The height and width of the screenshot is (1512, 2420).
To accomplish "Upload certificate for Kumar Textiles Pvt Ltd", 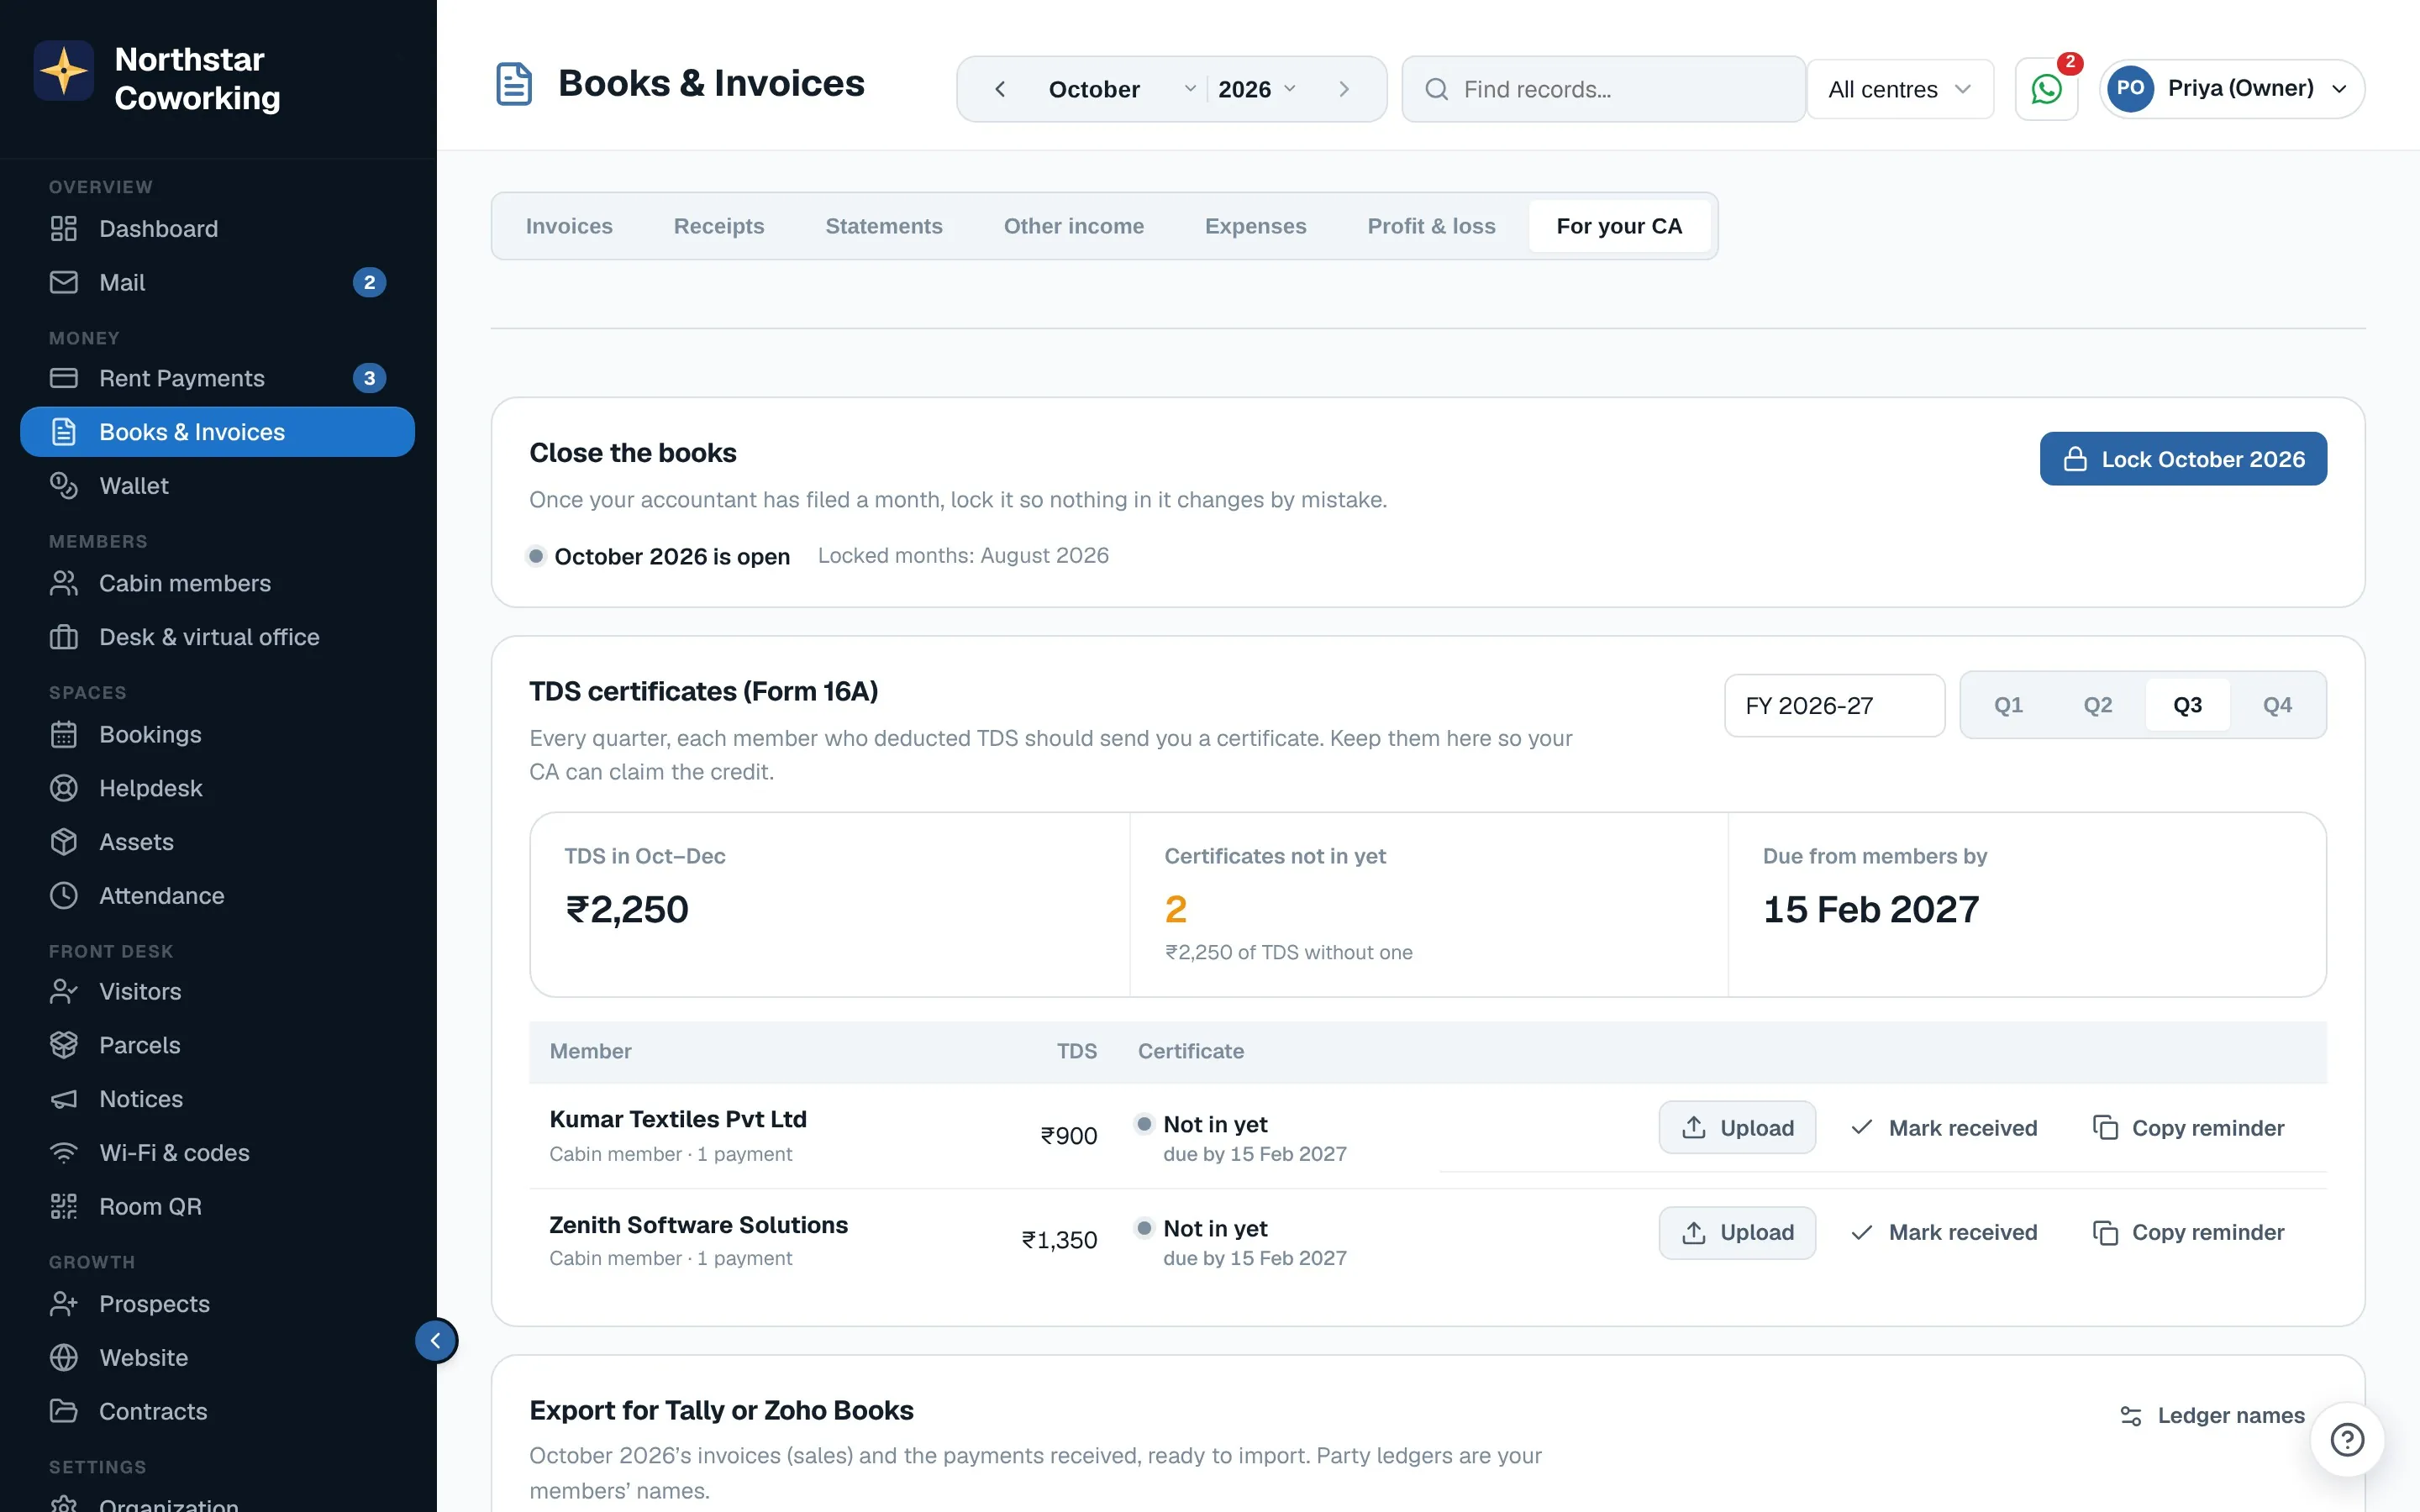I will [1737, 1128].
